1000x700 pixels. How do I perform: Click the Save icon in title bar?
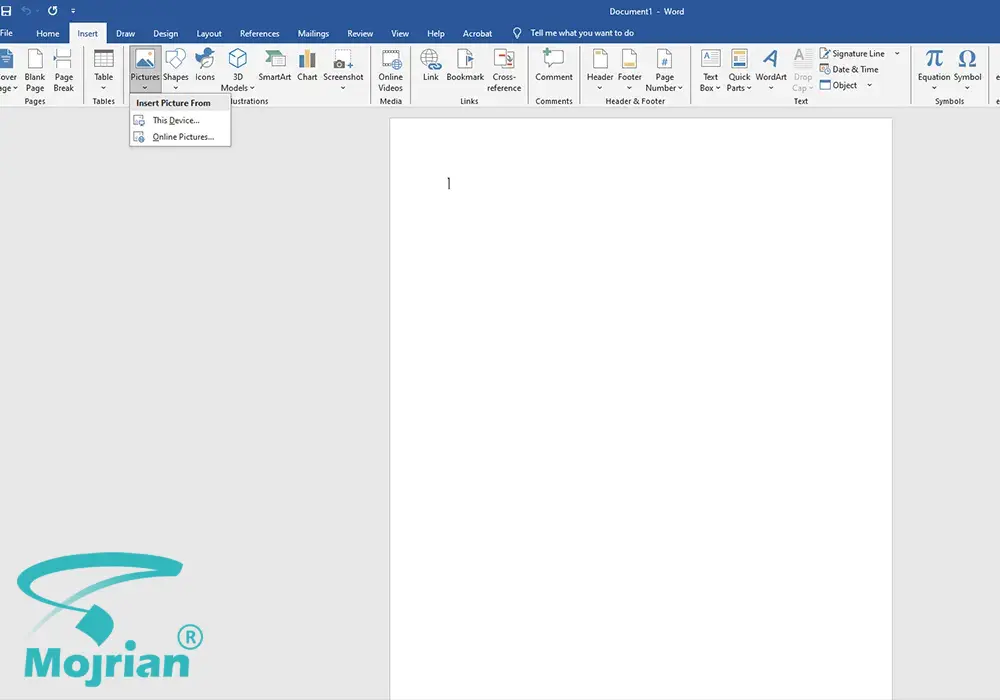pyautogui.click(x=6, y=11)
